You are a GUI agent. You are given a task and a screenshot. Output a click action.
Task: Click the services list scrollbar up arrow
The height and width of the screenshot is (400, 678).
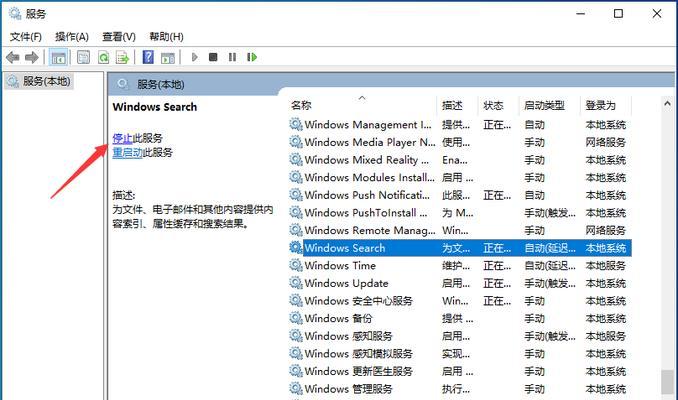[667, 103]
